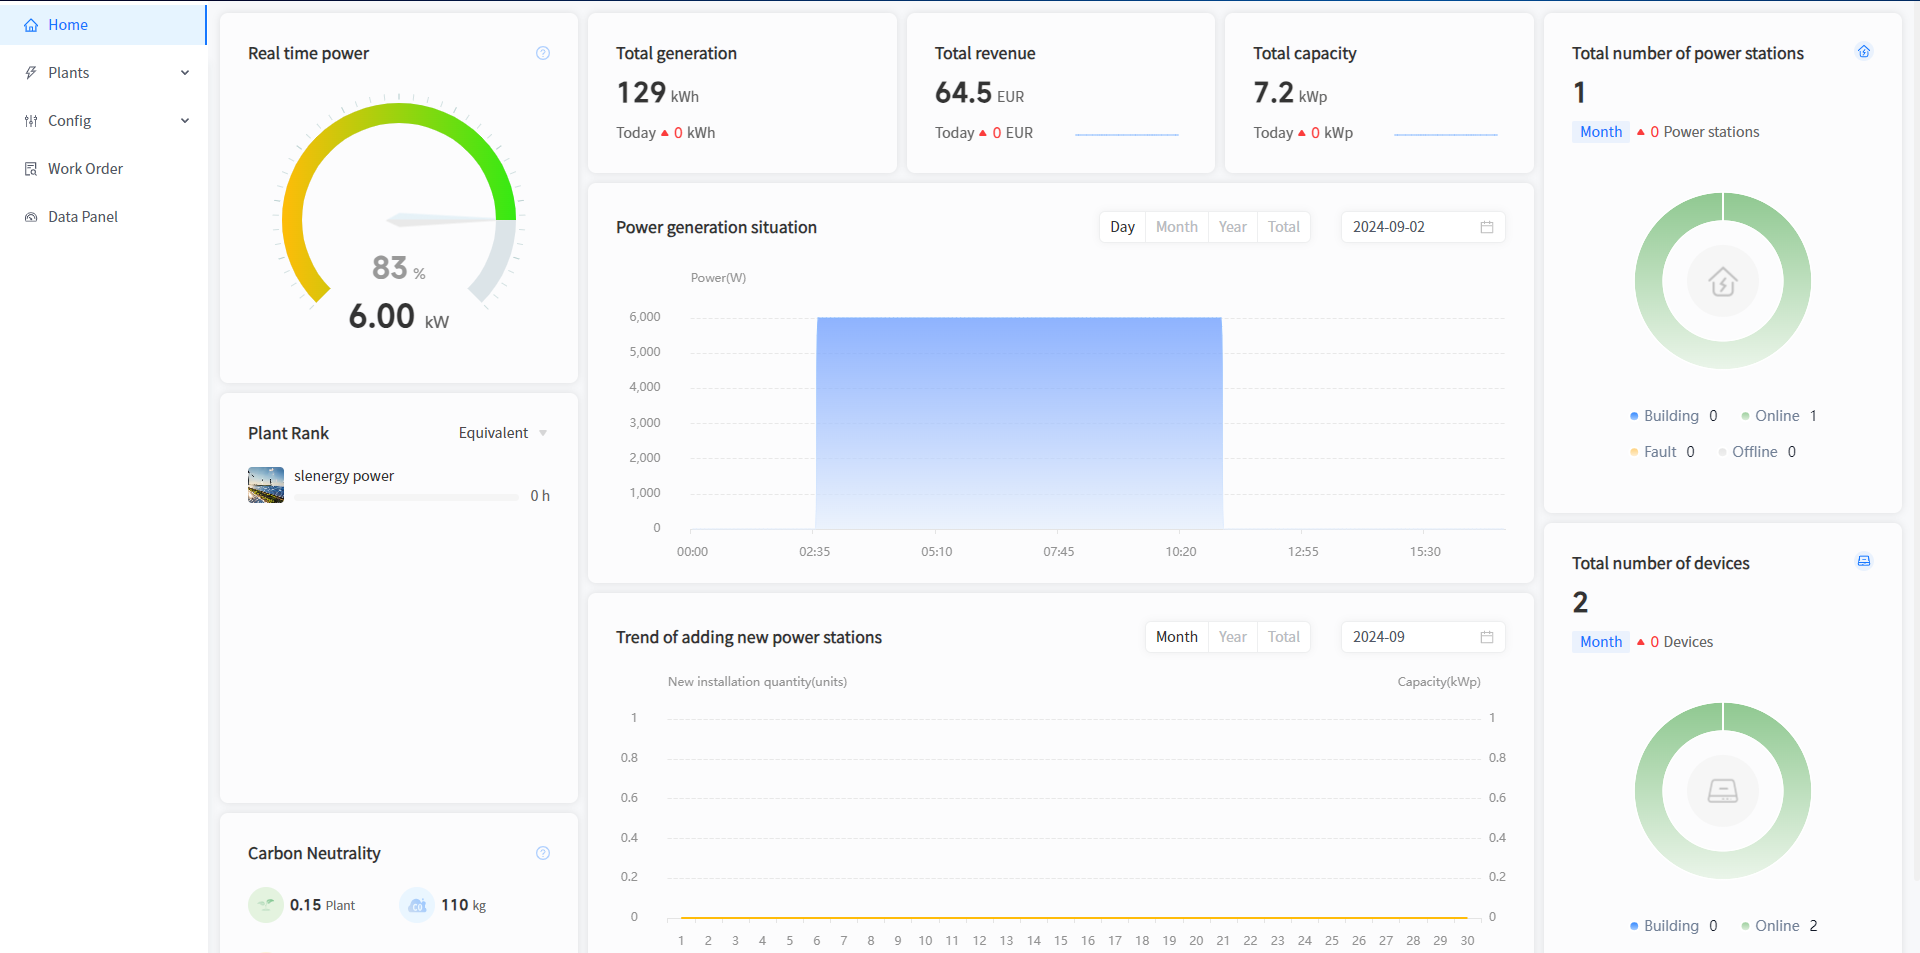
Task: Open calendar icon in power generation date
Action: (1487, 227)
